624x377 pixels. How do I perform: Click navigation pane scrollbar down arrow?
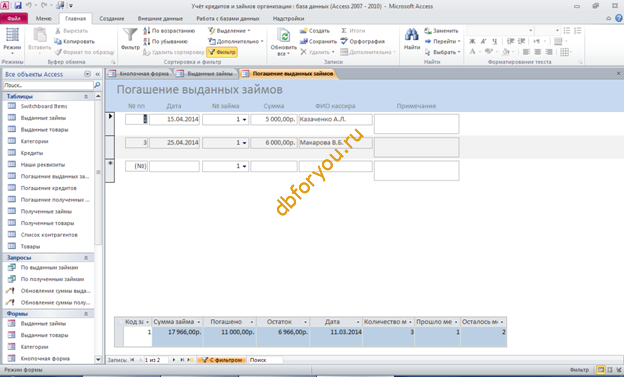point(98,359)
